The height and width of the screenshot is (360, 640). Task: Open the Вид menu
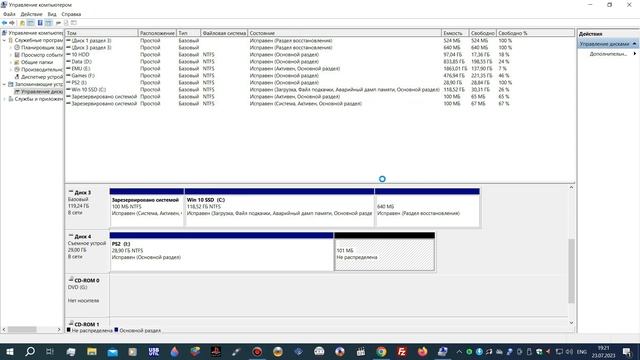52,14
